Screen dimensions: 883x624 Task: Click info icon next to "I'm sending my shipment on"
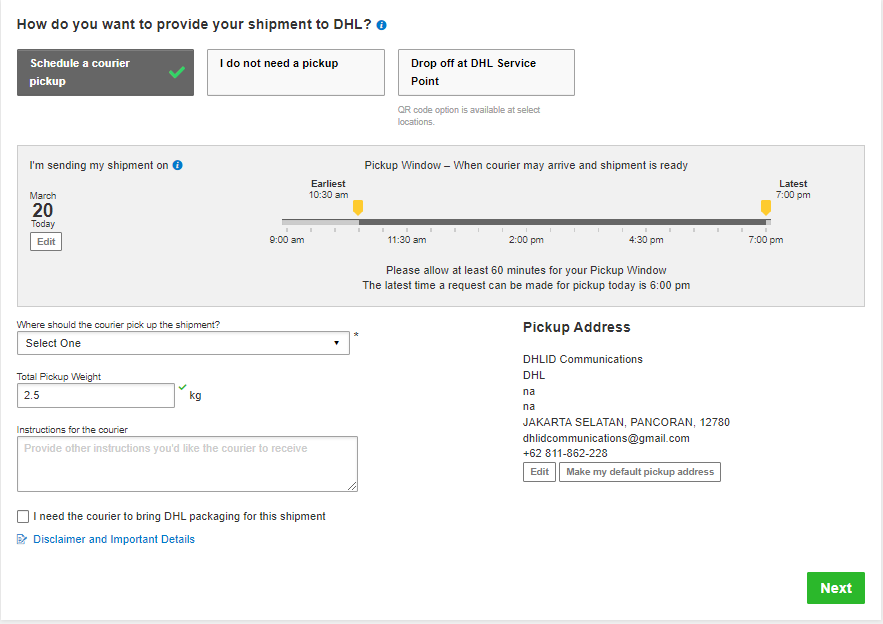[177, 165]
